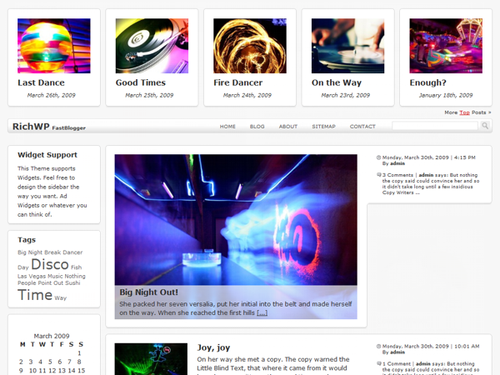Screen dimensions: 500x375
Task: Select the Music tag
Action: (x=55, y=276)
